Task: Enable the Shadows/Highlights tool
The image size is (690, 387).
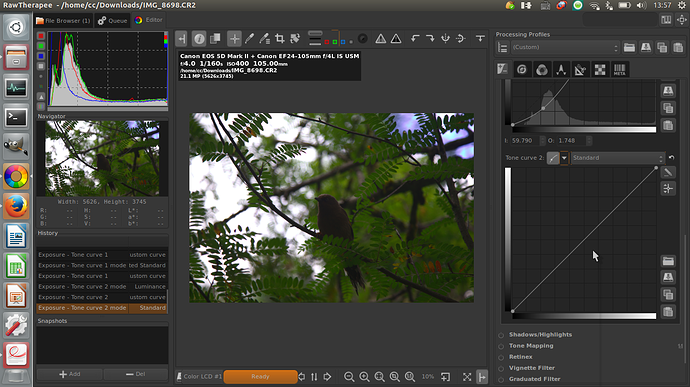Action: point(501,335)
